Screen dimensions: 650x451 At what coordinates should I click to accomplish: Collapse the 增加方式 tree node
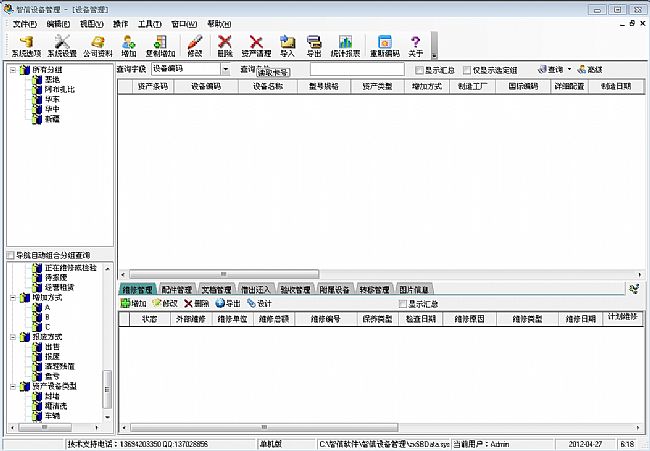point(12,298)
